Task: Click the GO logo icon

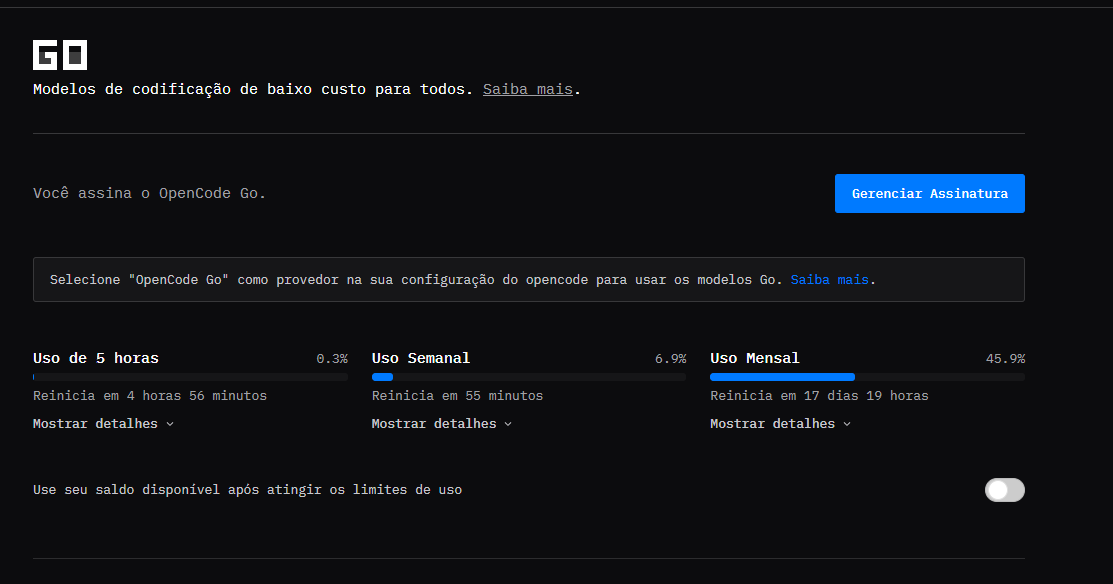Action: coord(60,55)
